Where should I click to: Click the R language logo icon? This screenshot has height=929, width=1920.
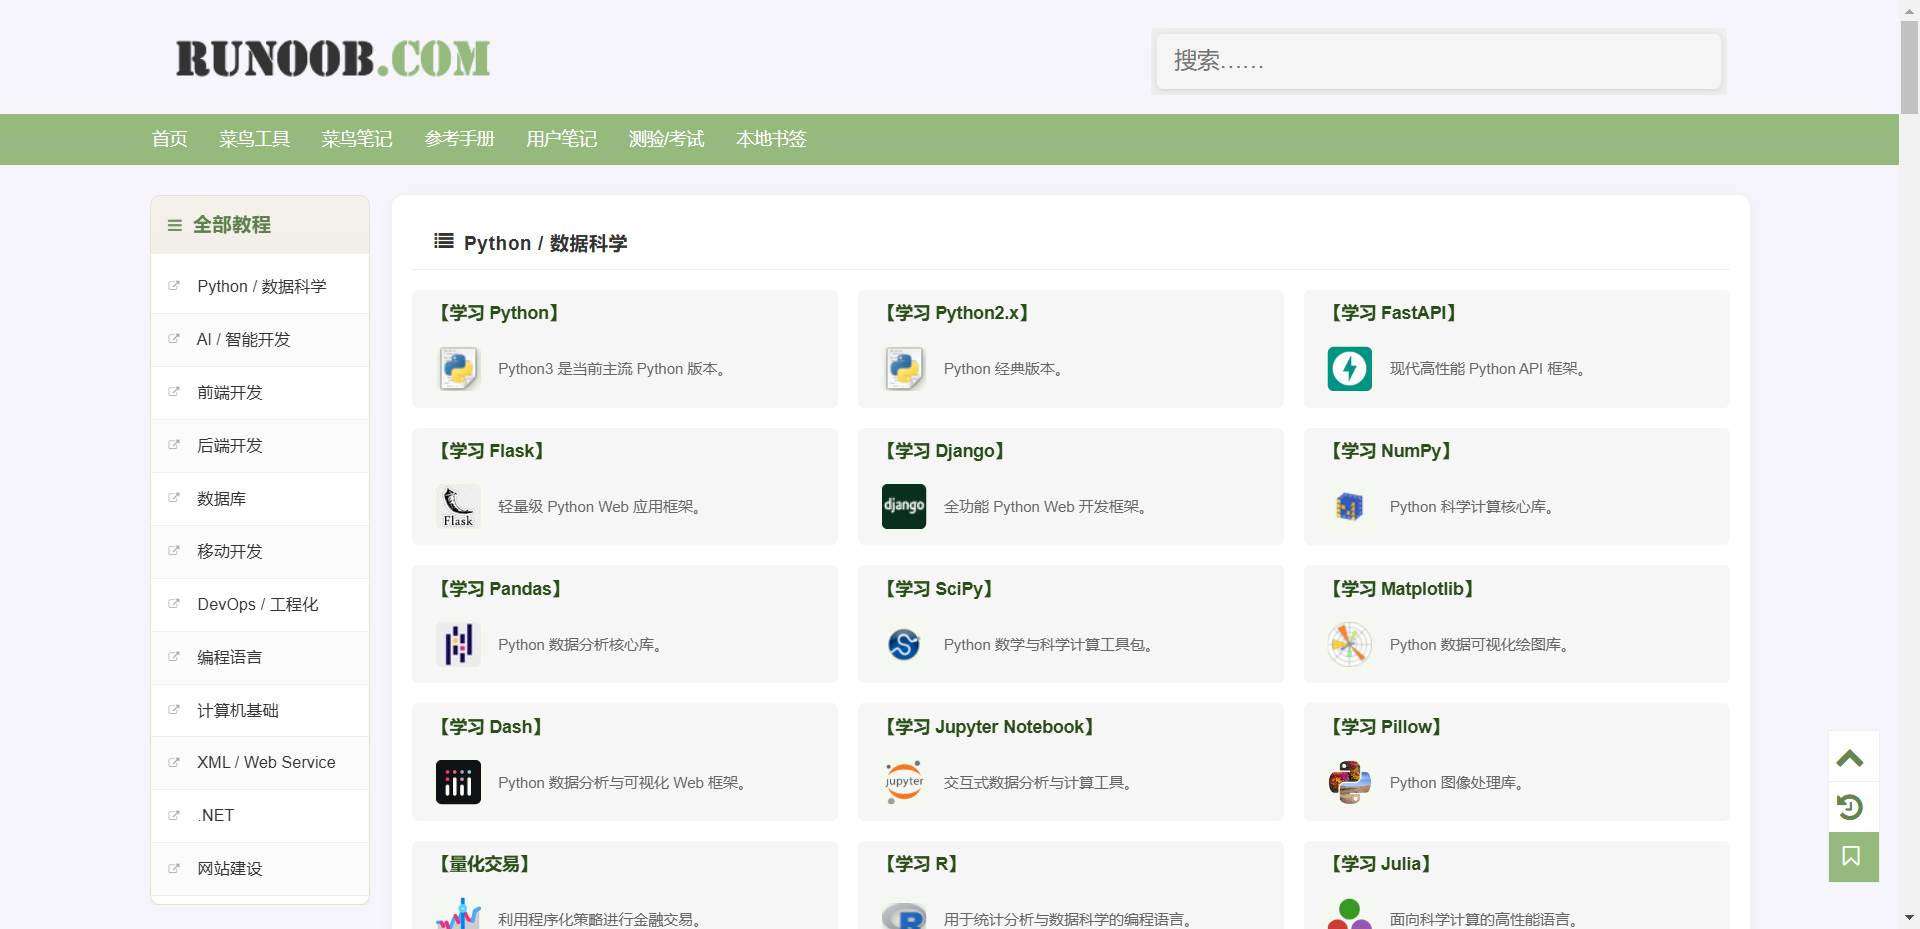pyautogui.click(x=904, y=914)
